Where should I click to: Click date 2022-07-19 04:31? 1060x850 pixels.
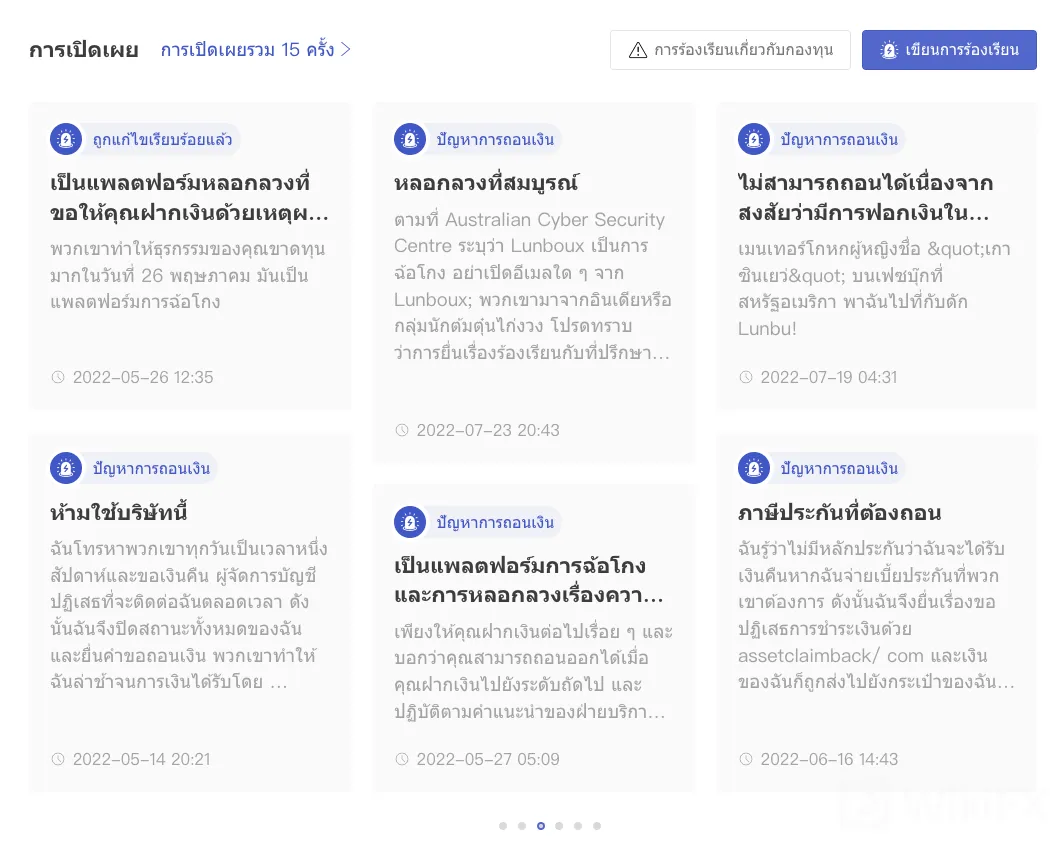coord(829,377)
